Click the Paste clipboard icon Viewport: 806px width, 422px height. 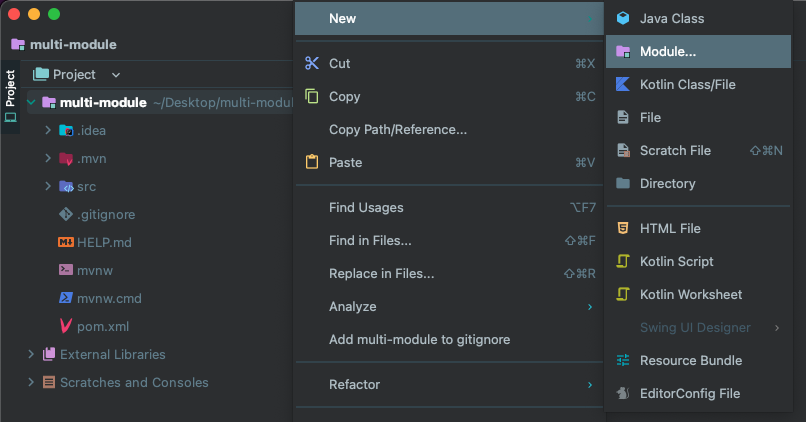tap(312, 162)
